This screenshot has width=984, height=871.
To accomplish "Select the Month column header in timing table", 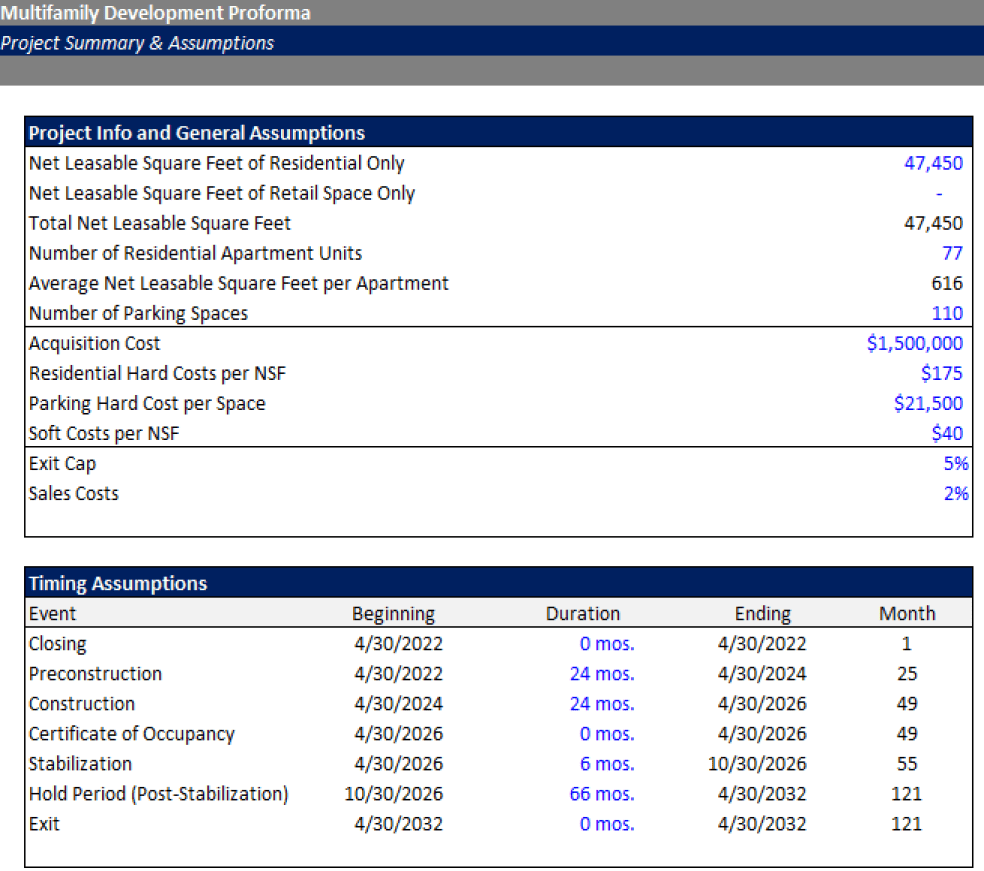I will [x=907, y=614].
